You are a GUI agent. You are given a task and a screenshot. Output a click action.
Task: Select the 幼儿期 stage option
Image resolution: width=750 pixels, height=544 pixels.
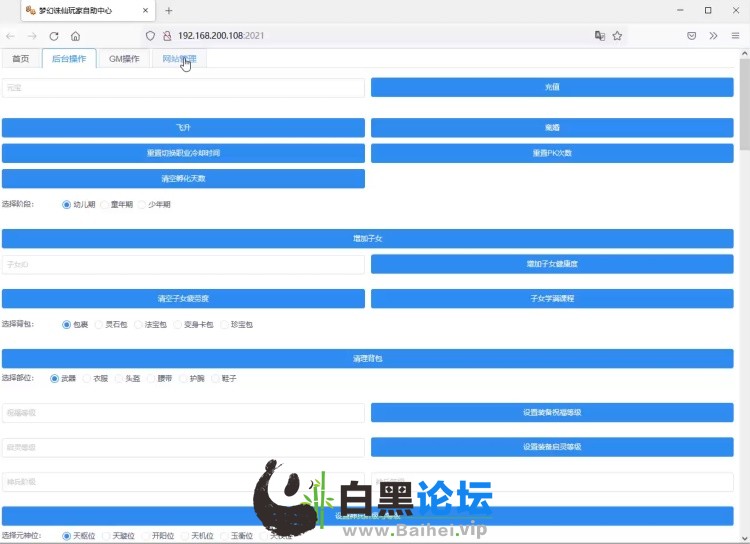[79, 204]
